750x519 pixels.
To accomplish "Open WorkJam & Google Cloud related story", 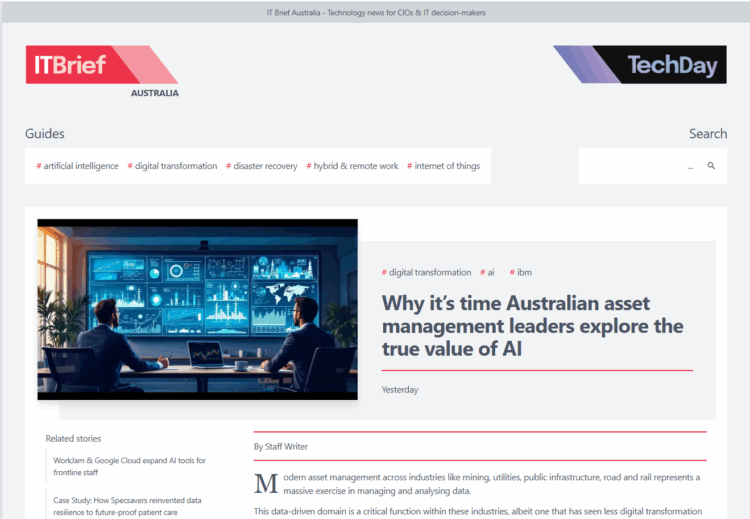I will [x=130, y=466].
